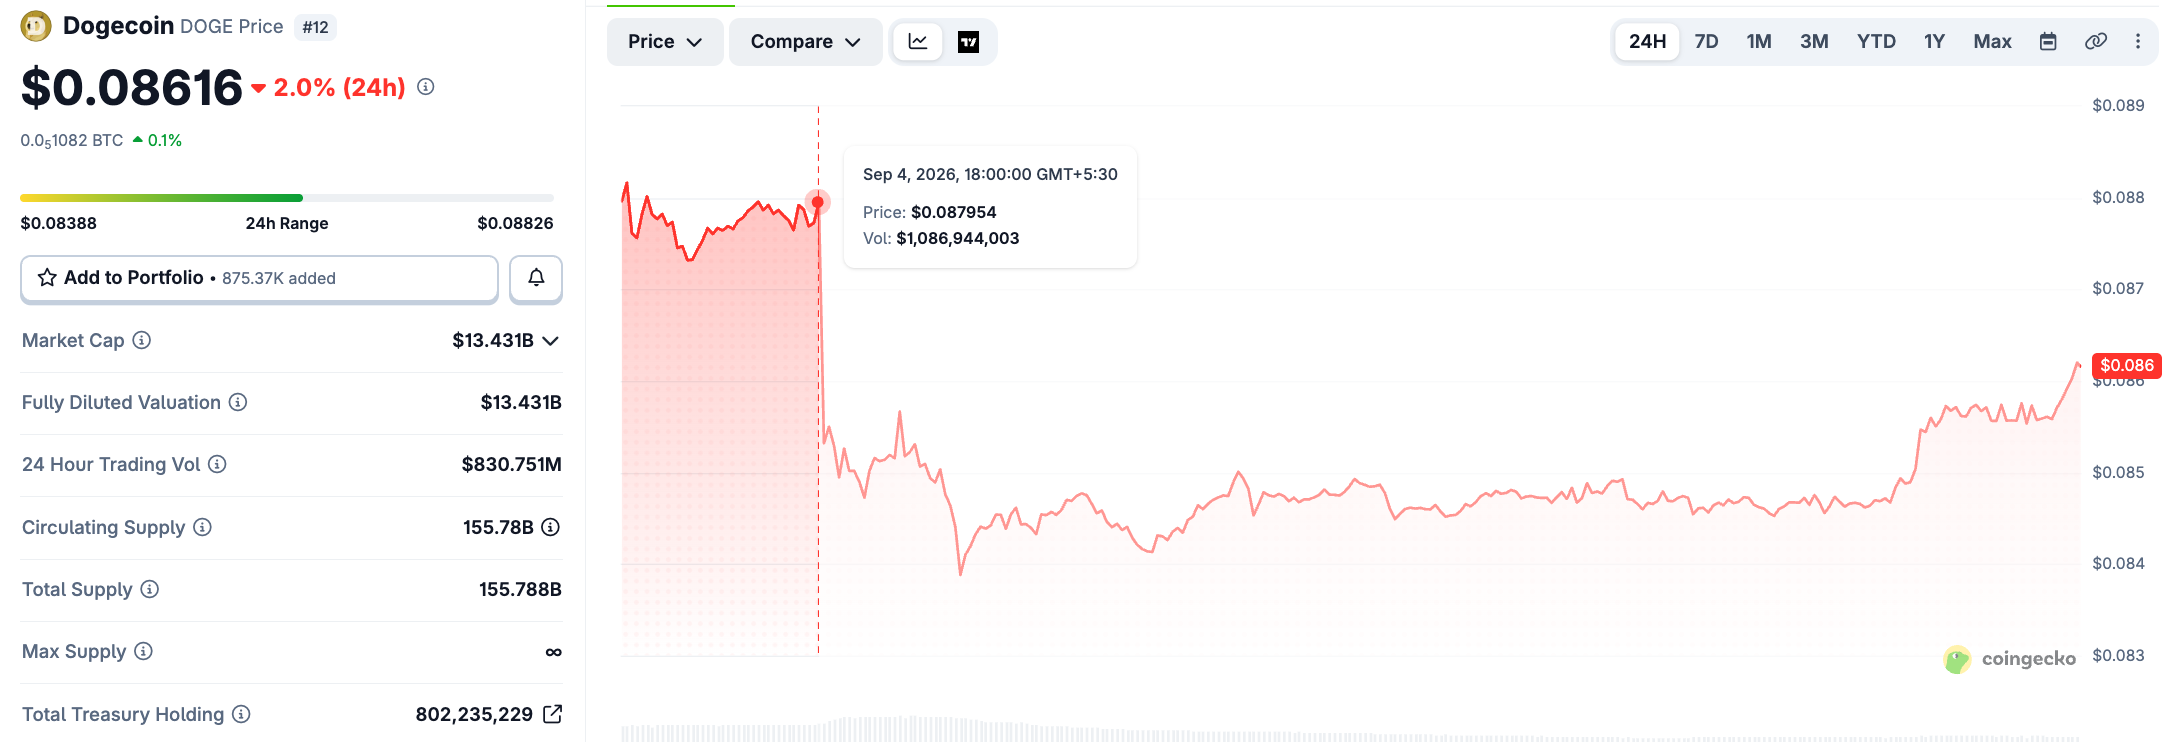Screen dimensions: 2168x742
Task: Copy the chart link icon
Action: click(2096, 41)
